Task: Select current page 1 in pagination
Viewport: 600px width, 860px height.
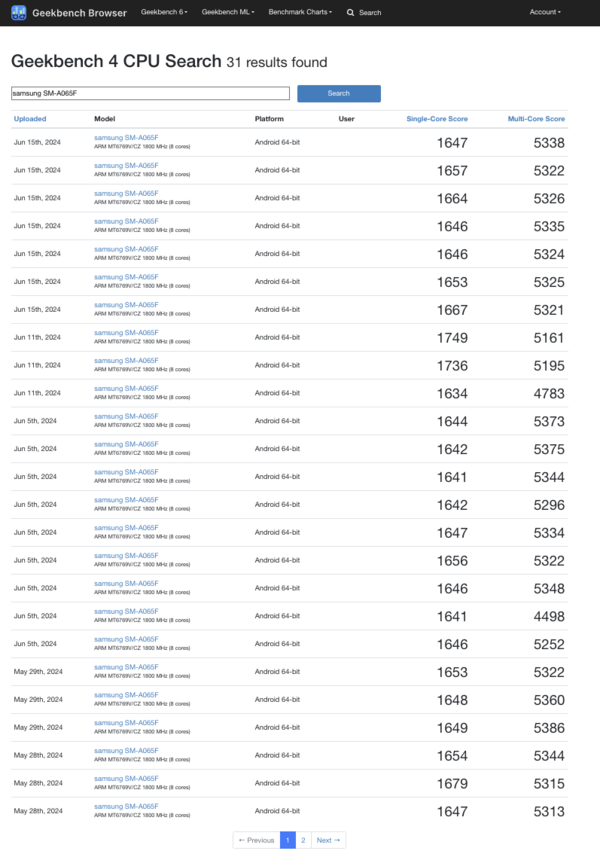Action: pos(286,841)
